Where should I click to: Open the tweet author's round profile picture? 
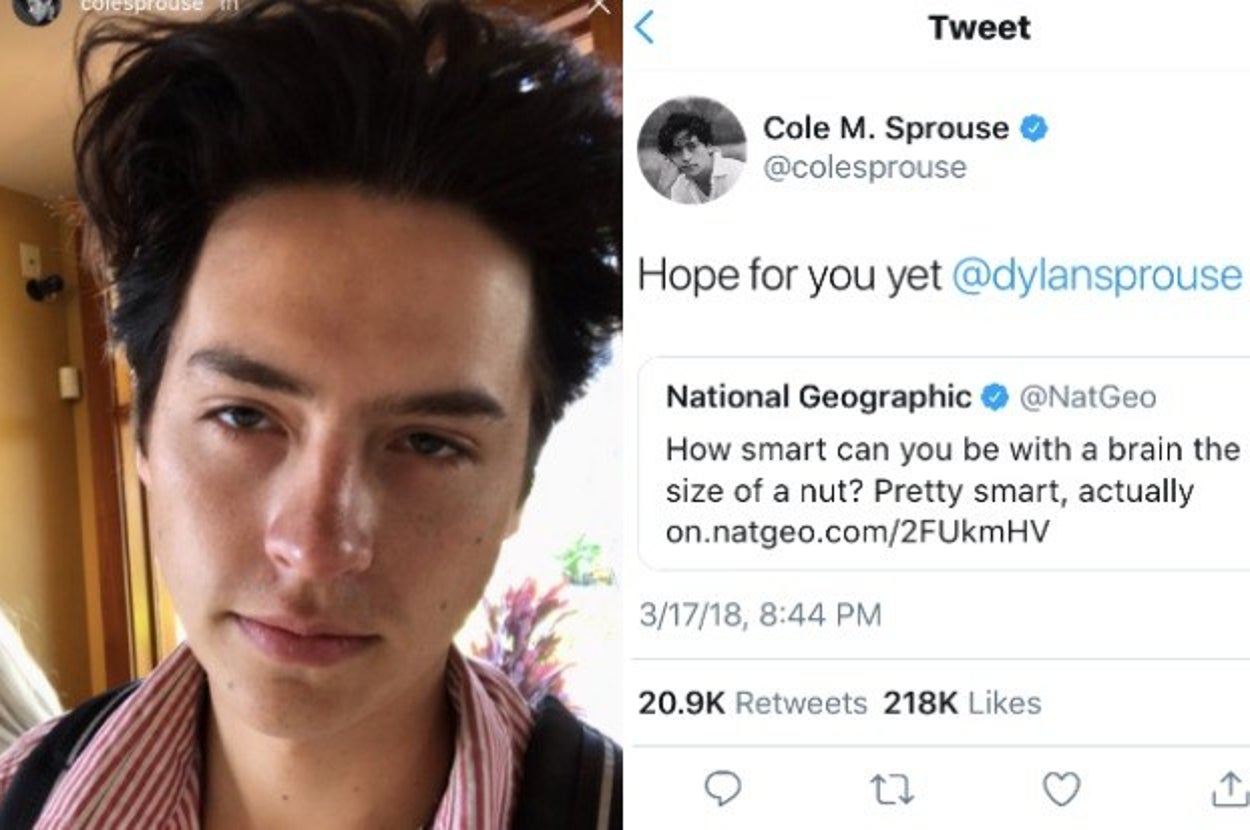click(x=691, y=150)
